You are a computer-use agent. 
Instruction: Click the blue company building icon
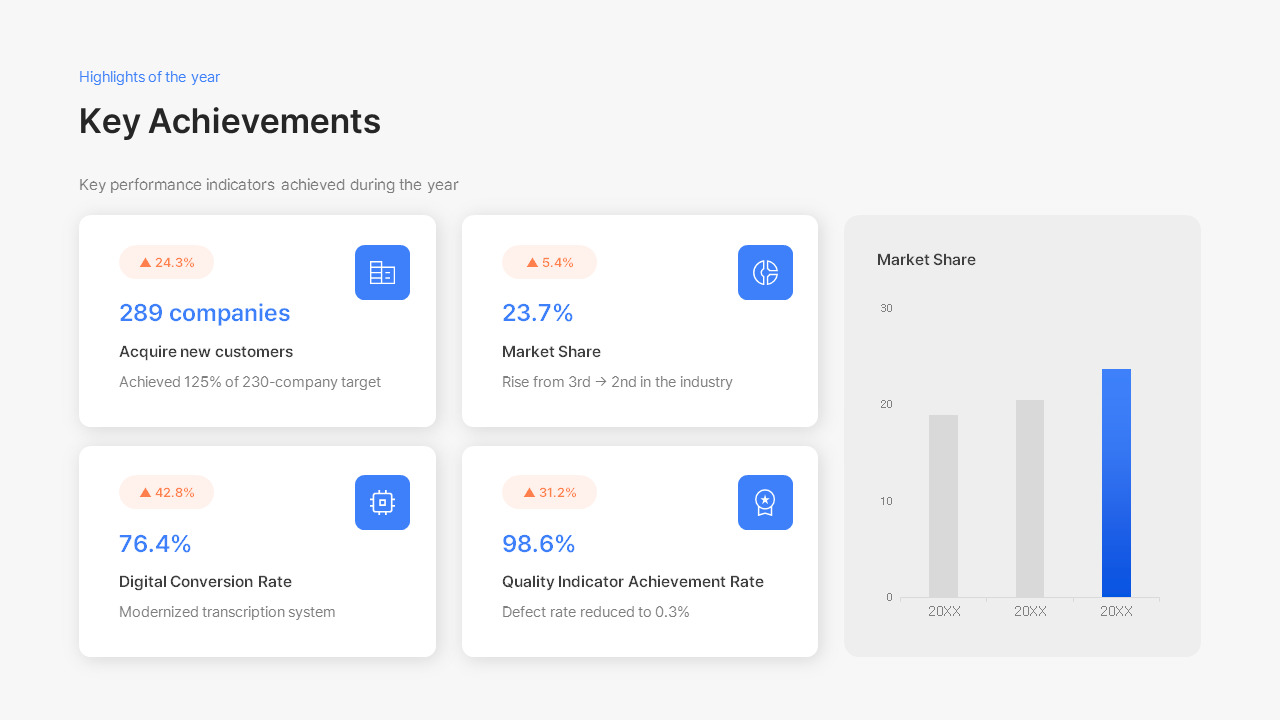[x=382, y=272]
